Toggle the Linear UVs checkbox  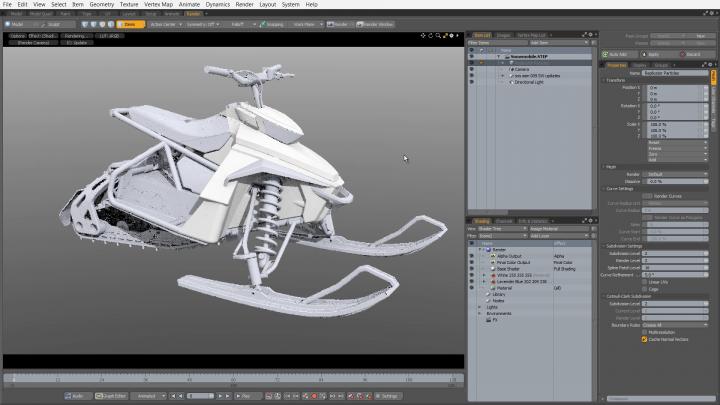(644, 281)
